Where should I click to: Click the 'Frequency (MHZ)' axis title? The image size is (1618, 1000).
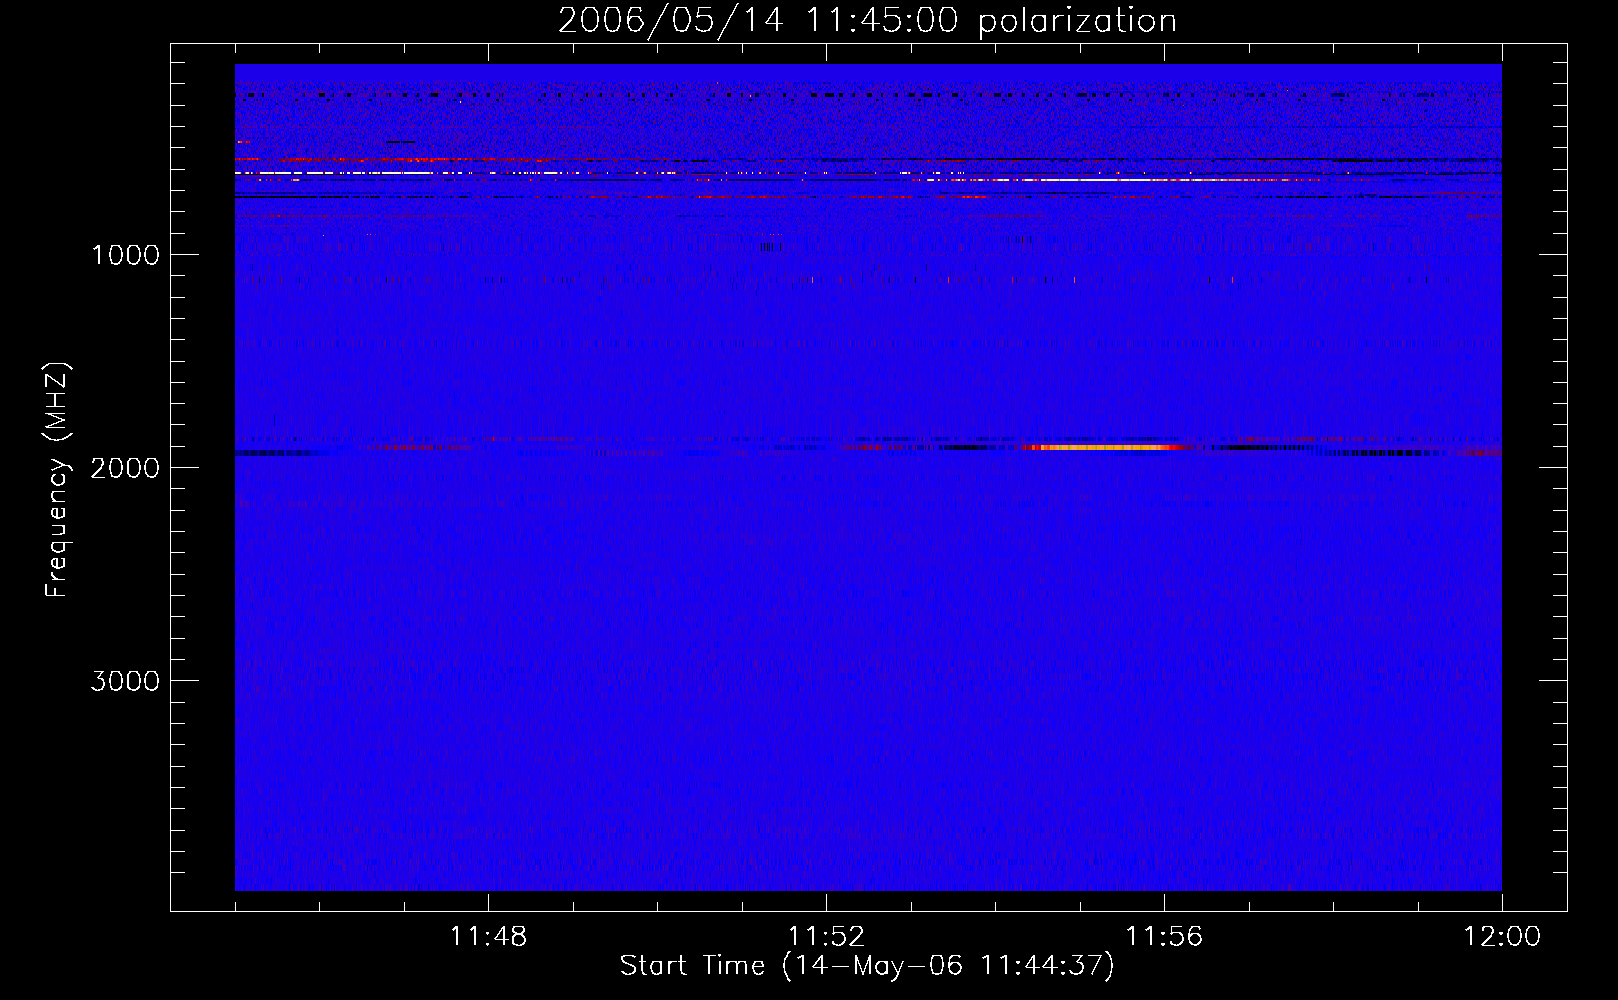coord(57,480)
